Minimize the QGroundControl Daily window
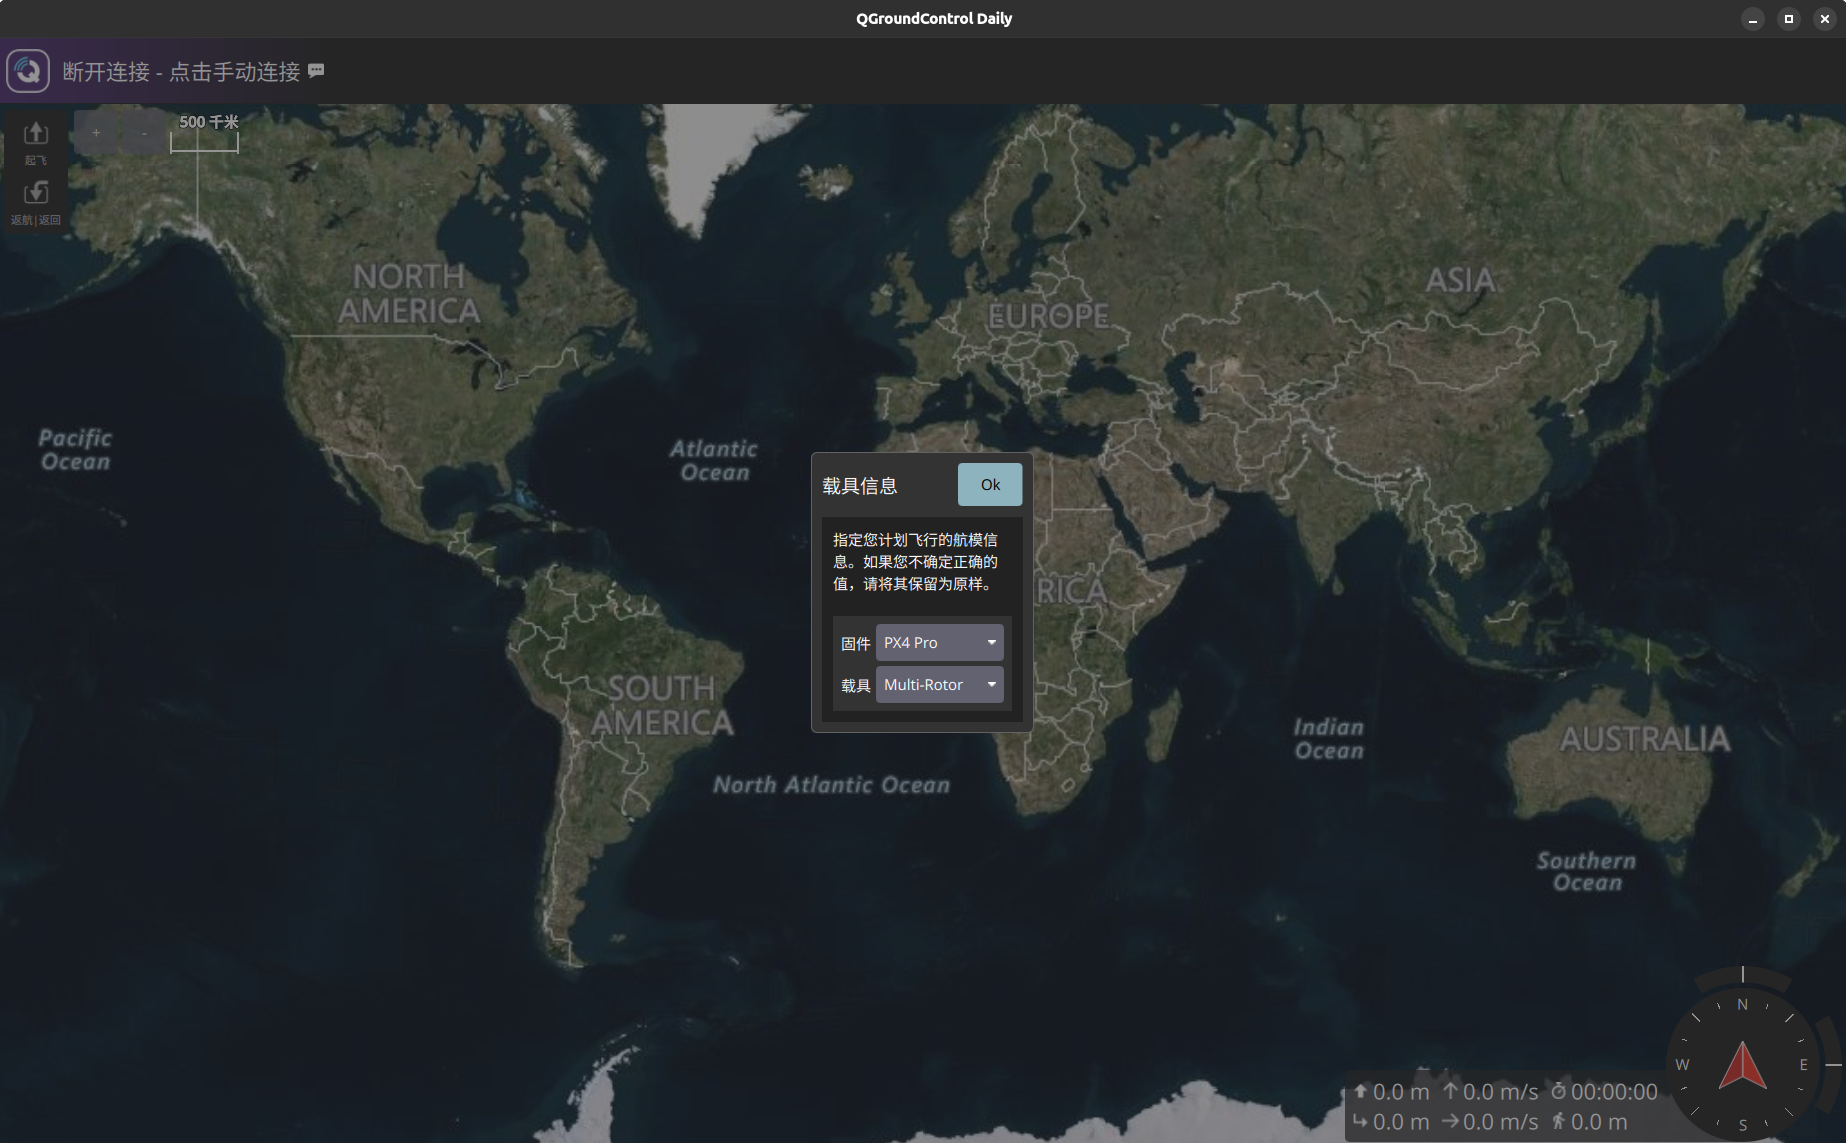1846x1143 pixels. point(1753,19)
